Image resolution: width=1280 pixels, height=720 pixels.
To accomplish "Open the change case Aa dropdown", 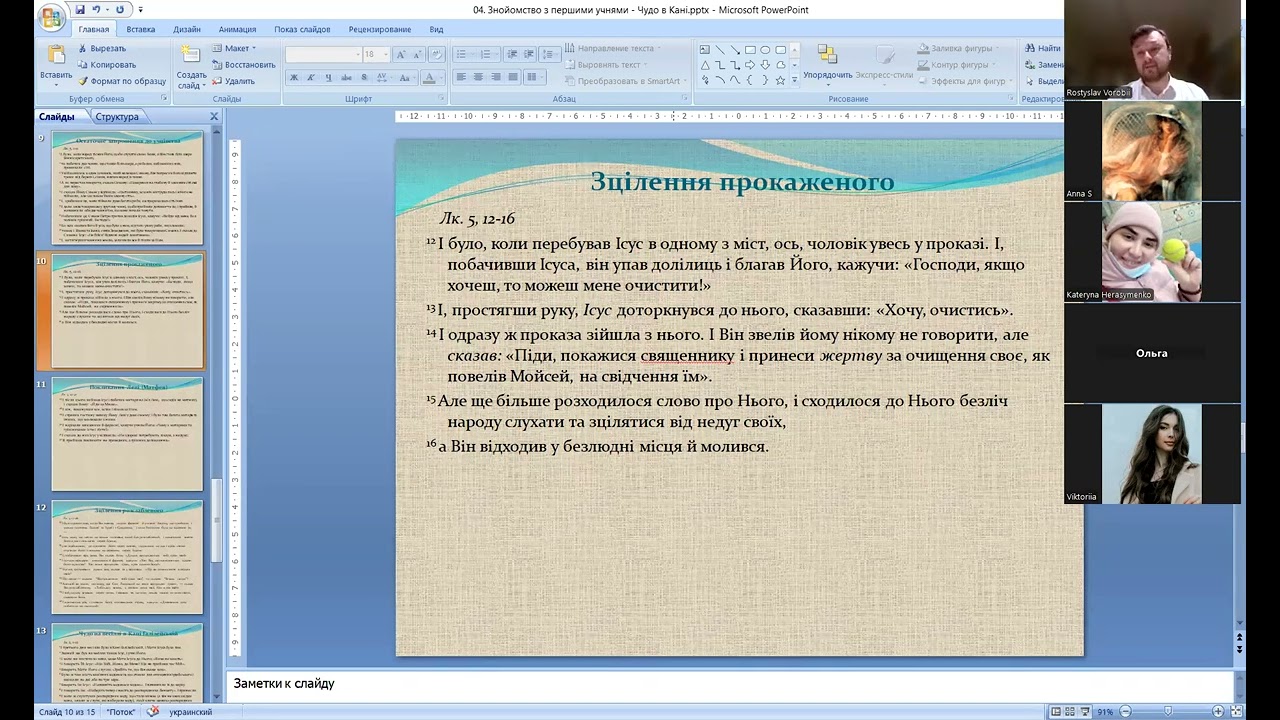I will 407,77.
